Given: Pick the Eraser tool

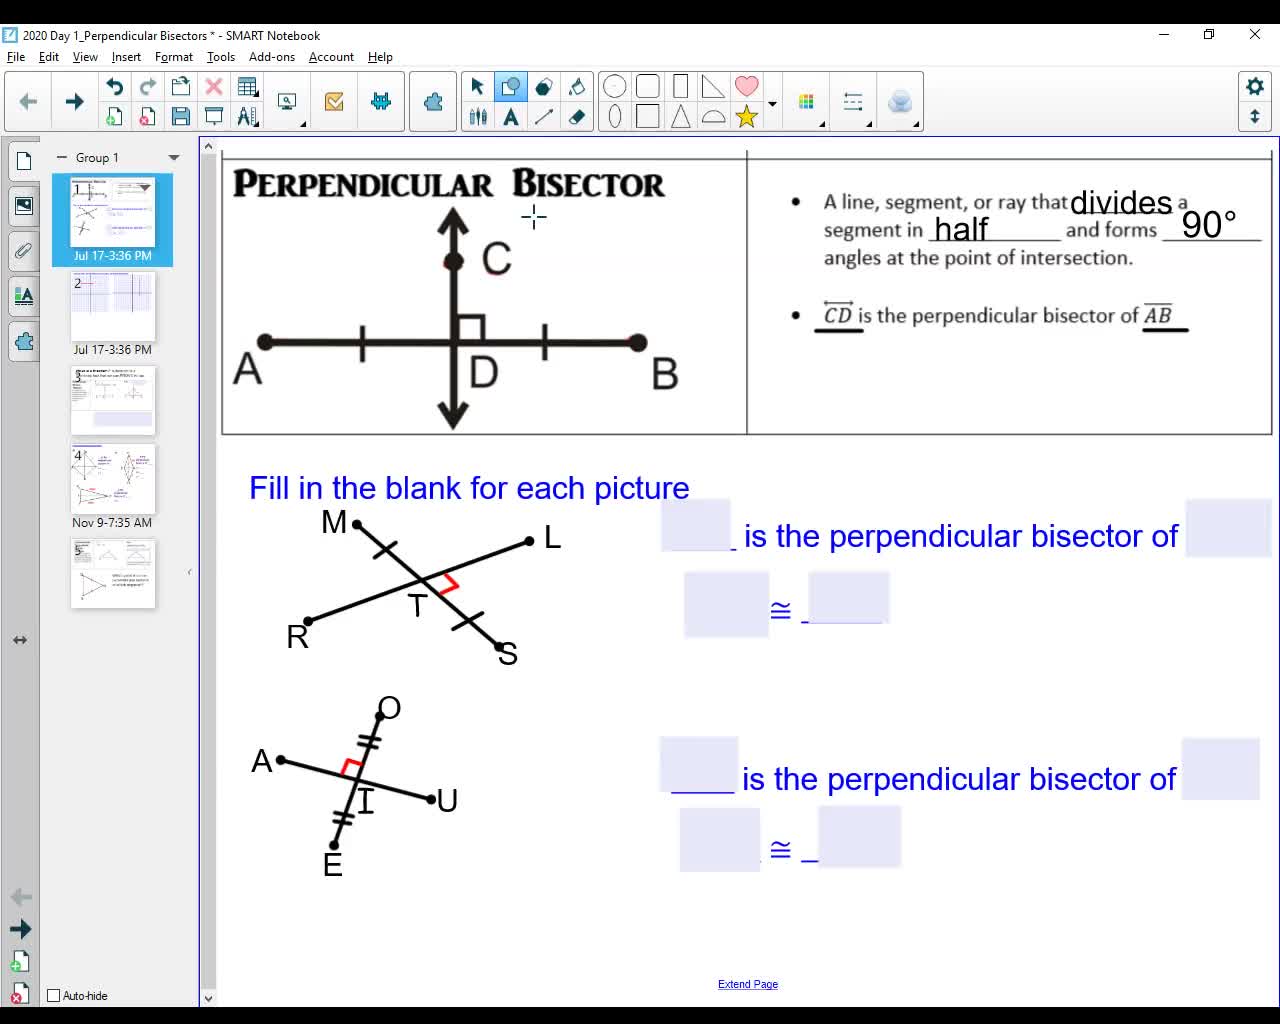Looking at the screenshot, I should pyautogui.click(x=577, y=116).
